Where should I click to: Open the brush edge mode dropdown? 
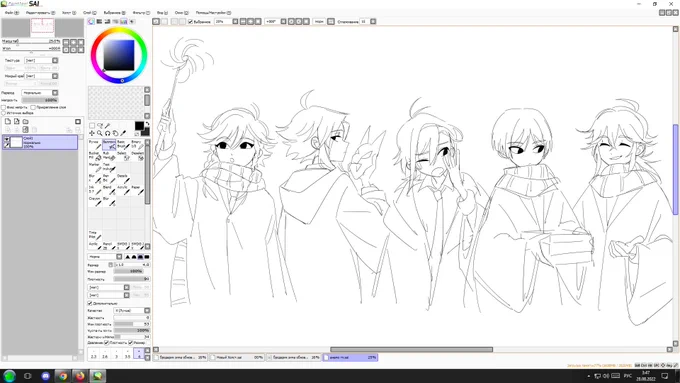[105, 257]
